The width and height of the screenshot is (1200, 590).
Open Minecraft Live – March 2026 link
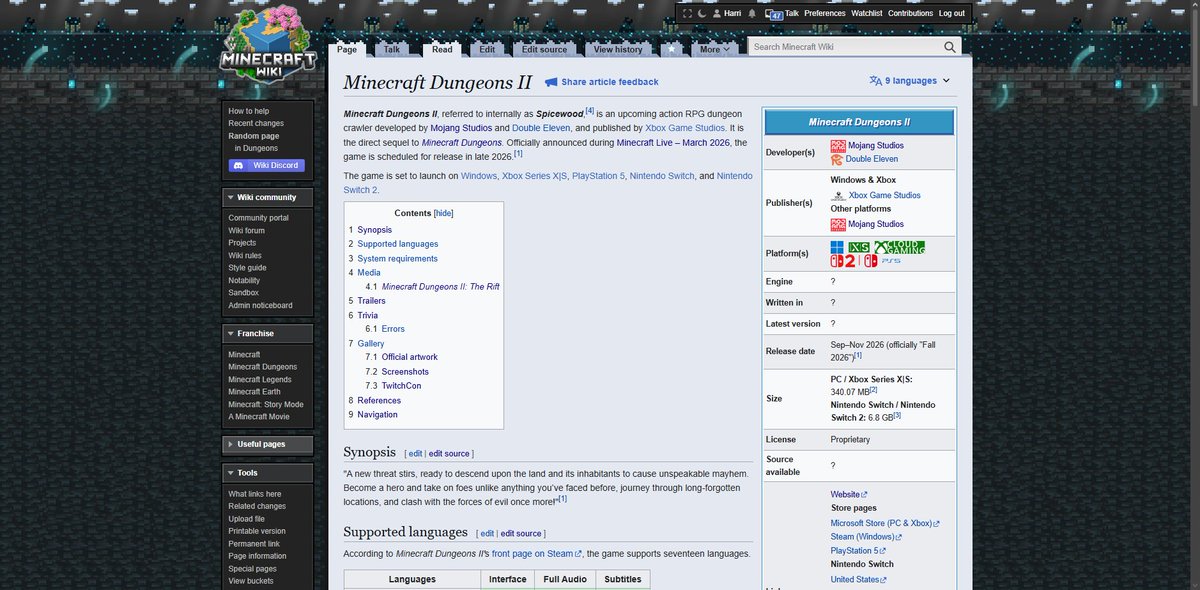pyautogui.click(x=673, y=143)
